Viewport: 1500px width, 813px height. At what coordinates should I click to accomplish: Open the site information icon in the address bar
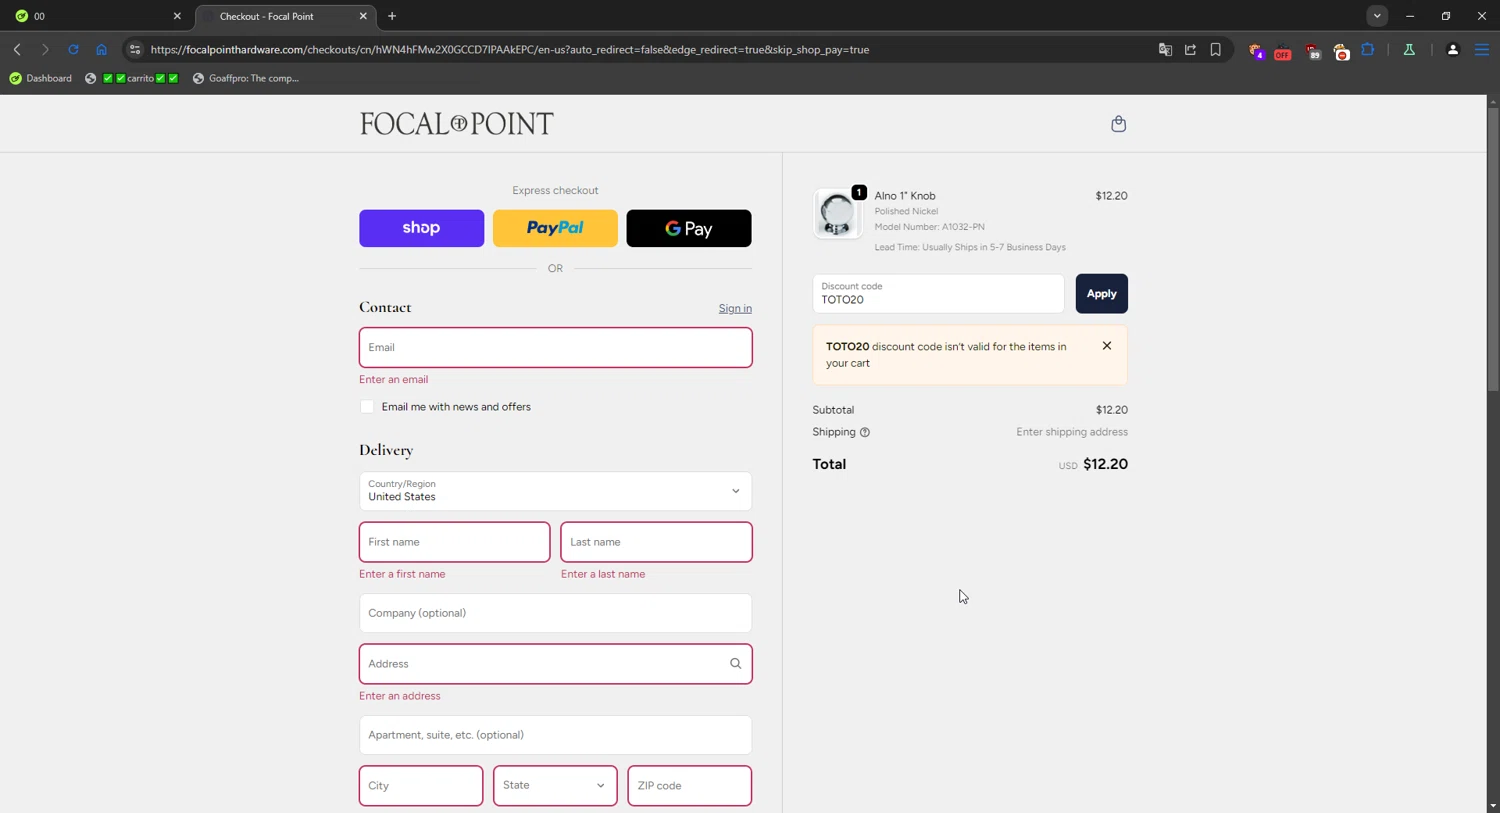135,49
